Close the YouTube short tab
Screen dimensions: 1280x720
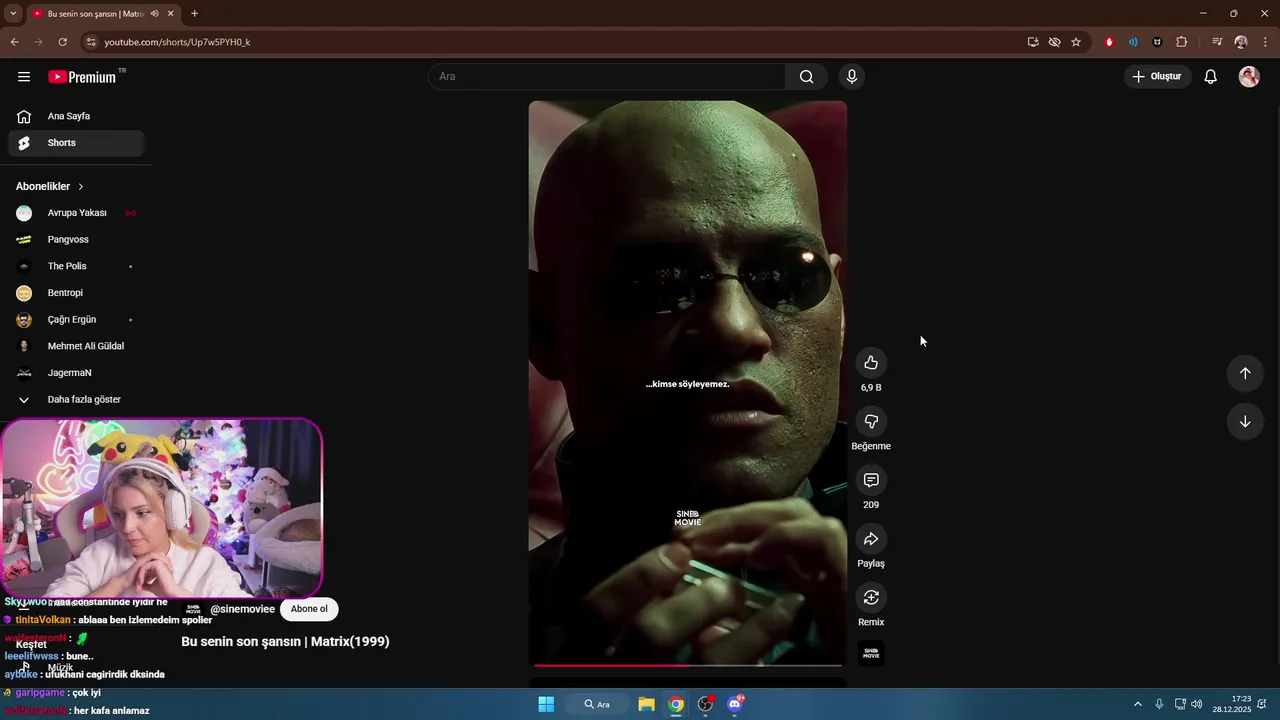coord(169,13)
